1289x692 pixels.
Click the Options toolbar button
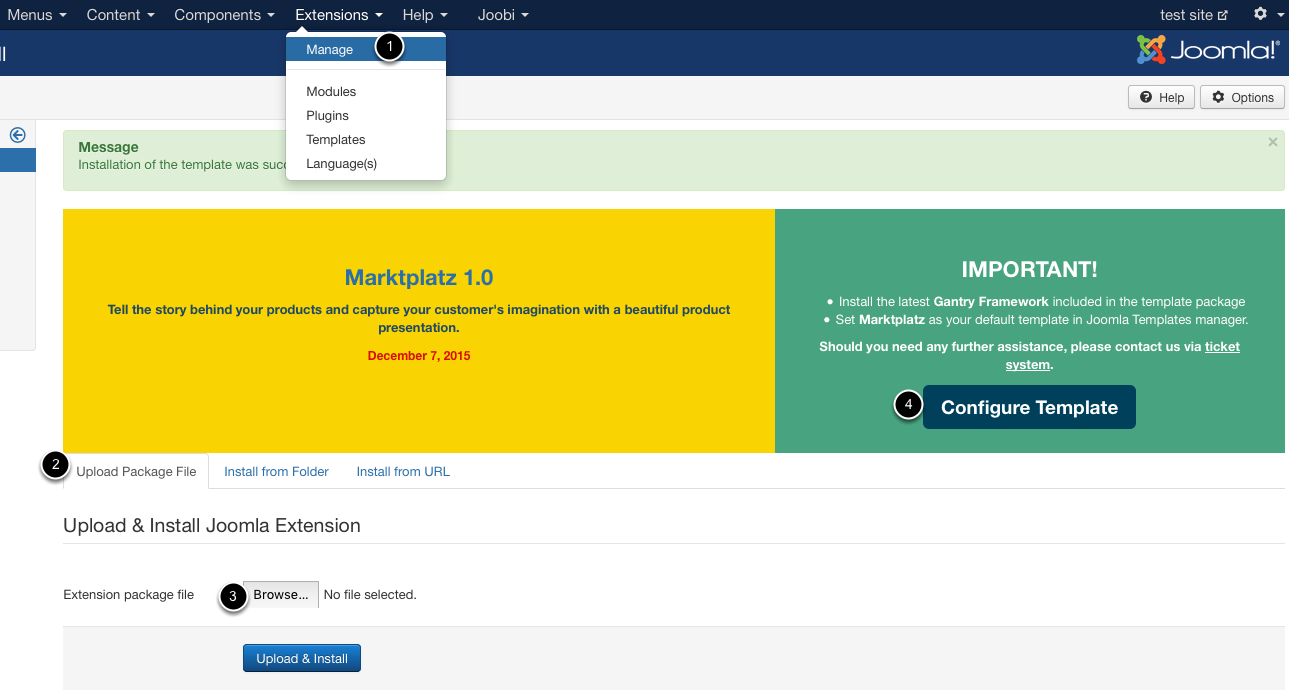pos(1242,97)
